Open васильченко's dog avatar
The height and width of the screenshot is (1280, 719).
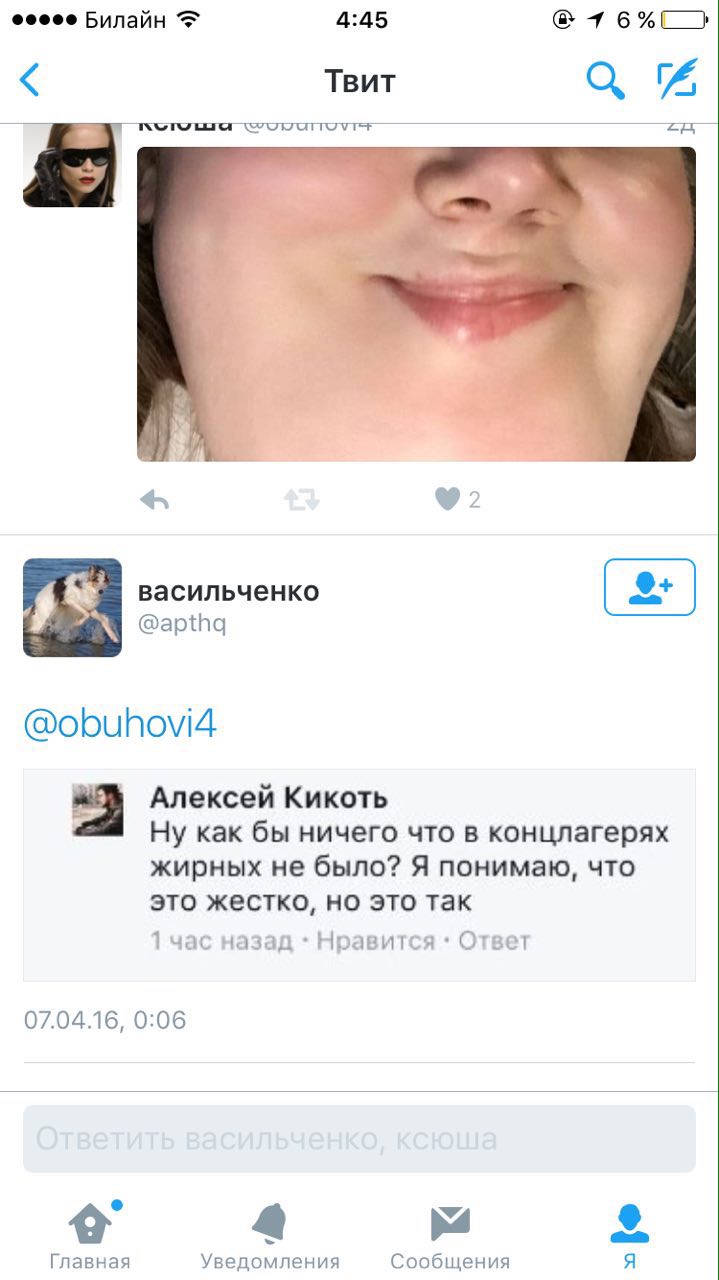coord(72,608)
